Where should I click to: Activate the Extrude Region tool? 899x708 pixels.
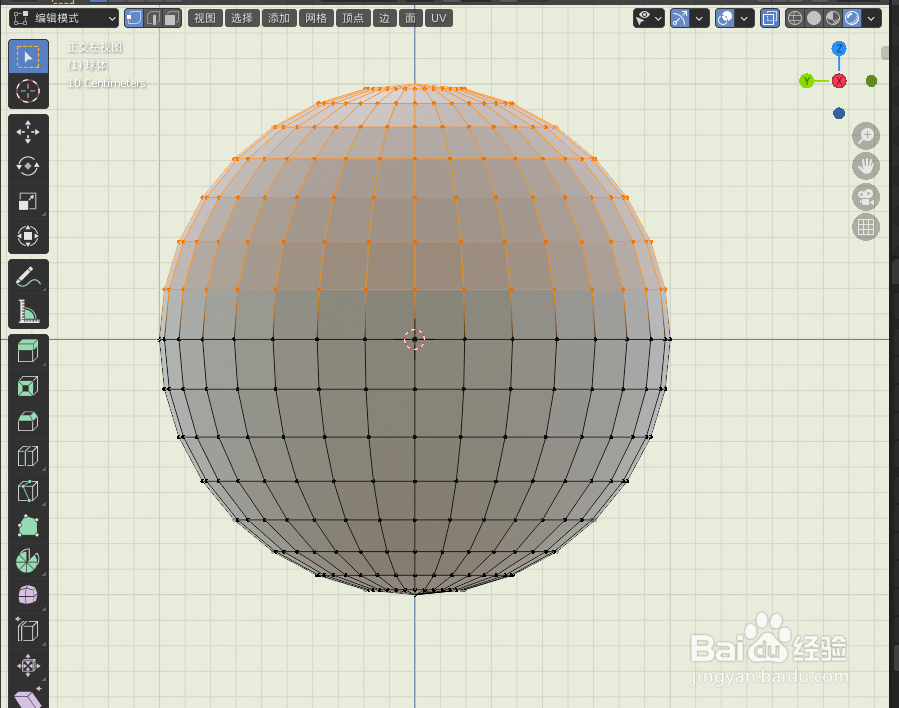(x=28, y=350)
